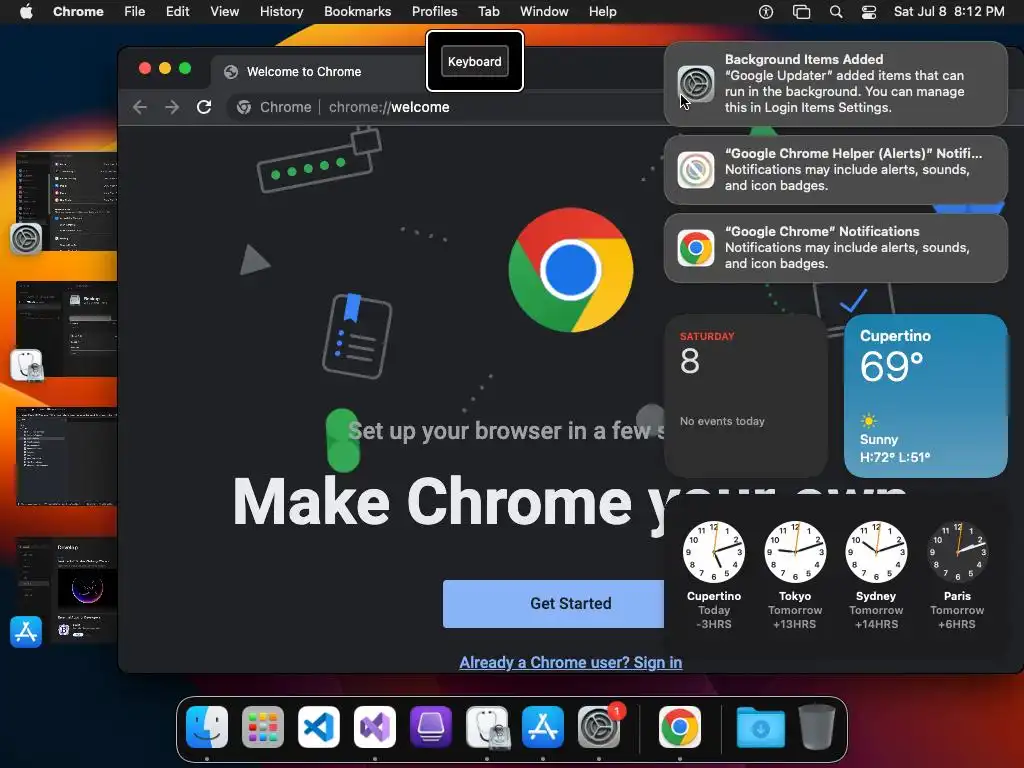Screen dimensions: 1024x768
Task: Open the Apple menu
Action: [x=26, y=12]
